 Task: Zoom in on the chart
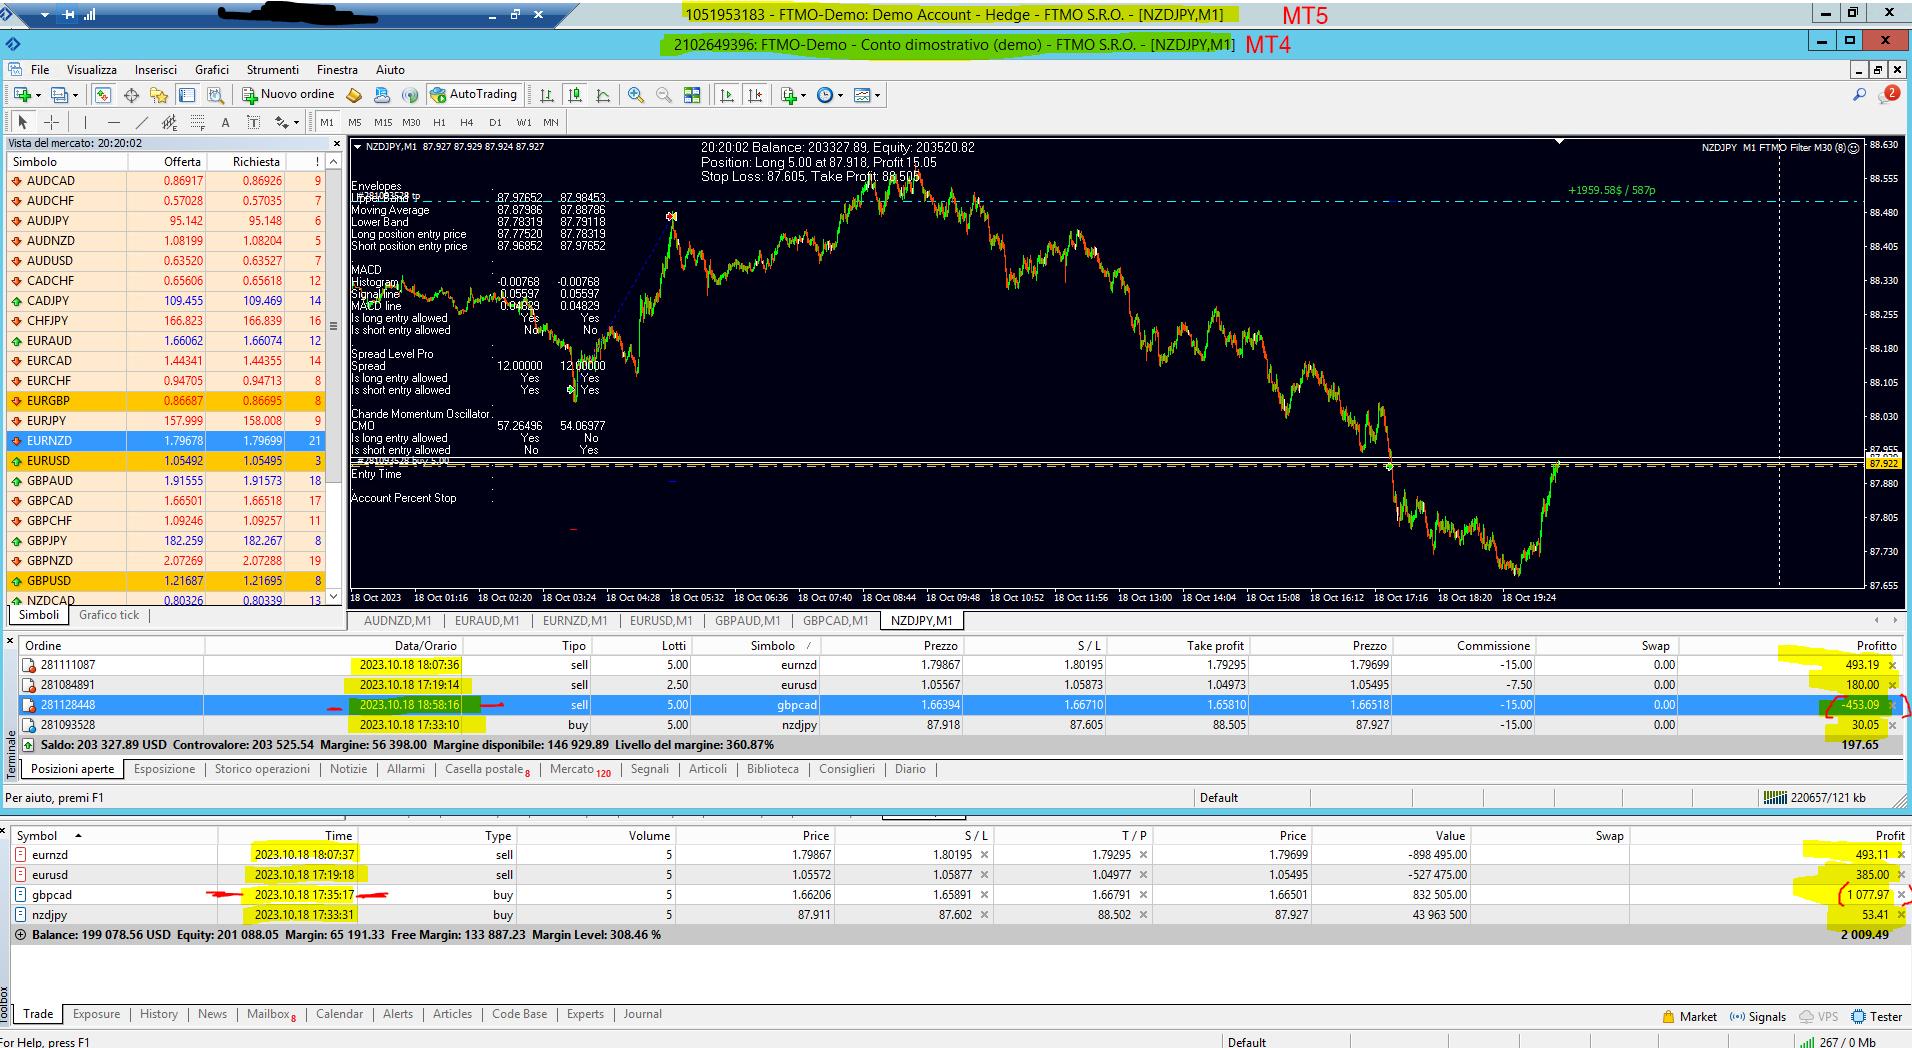coord(636,95)
